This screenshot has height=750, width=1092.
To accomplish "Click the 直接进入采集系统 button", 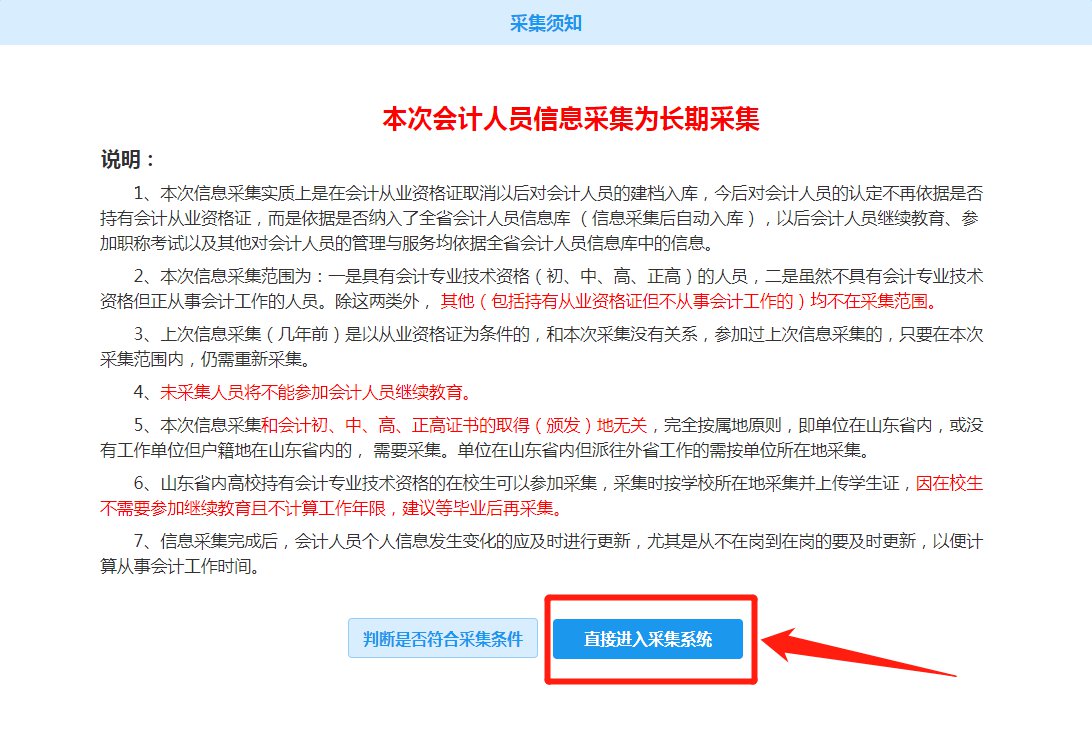I will pyautogui.click(x=648, y=639).
